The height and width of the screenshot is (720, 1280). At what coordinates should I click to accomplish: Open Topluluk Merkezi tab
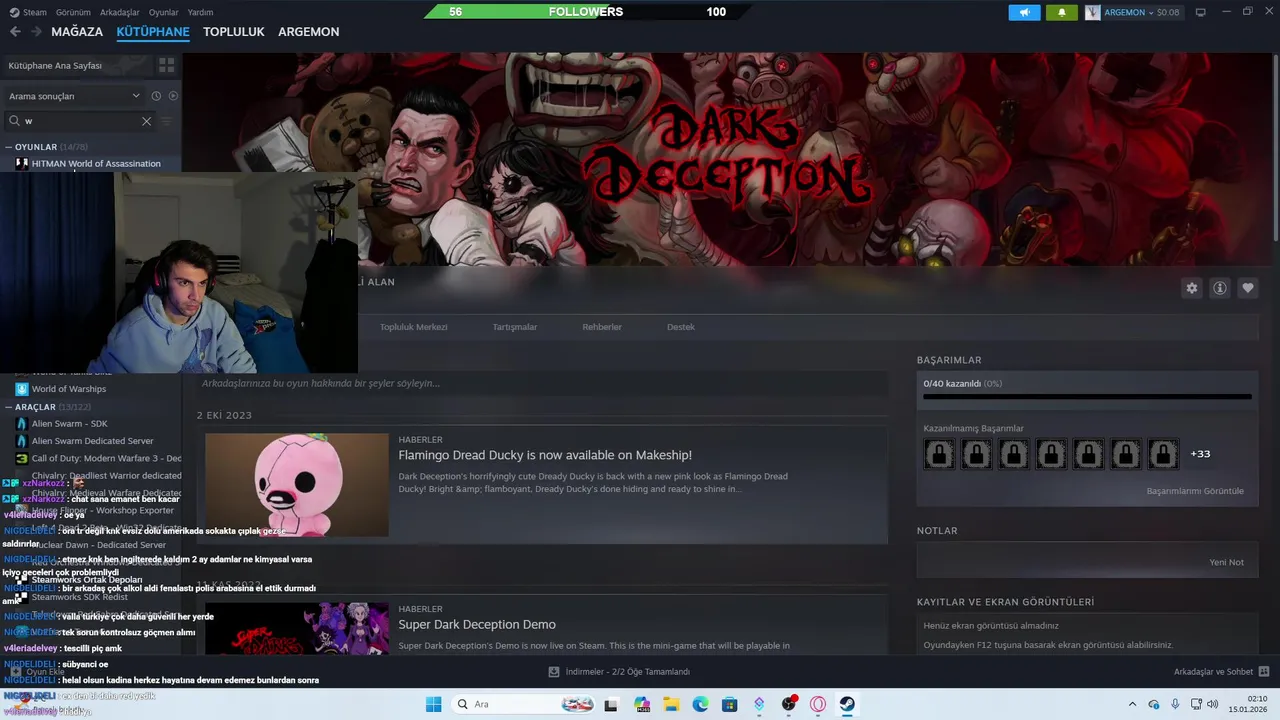[x=413, y=327]
